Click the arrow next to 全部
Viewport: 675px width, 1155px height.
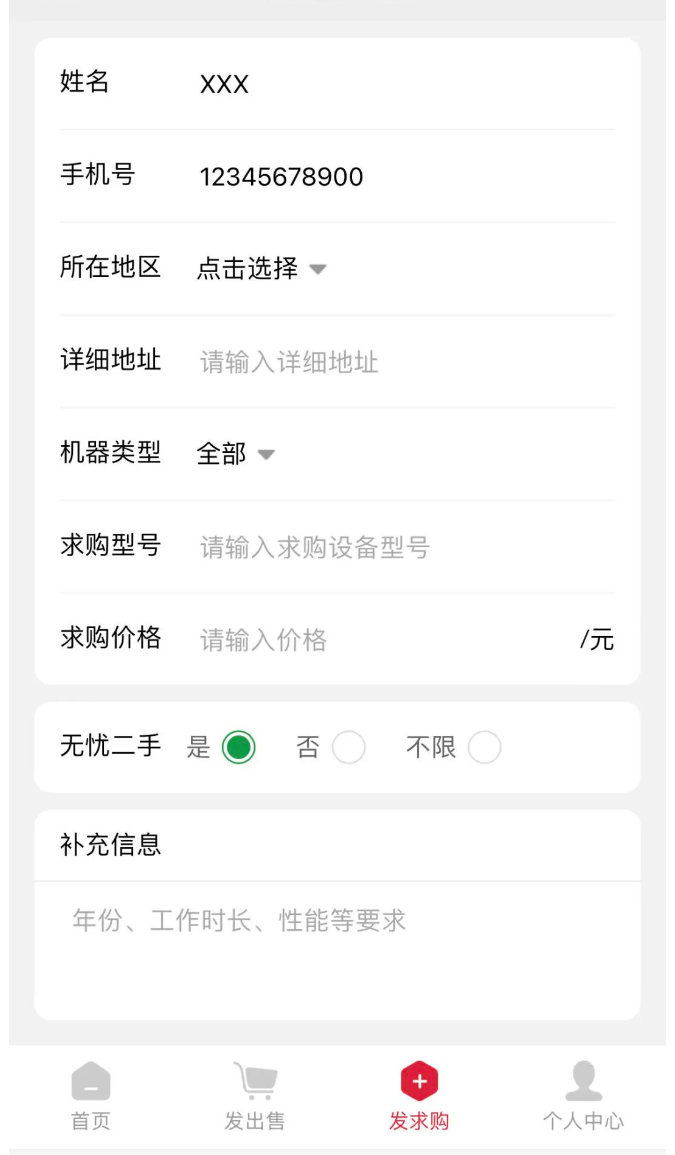click(266, 455)
